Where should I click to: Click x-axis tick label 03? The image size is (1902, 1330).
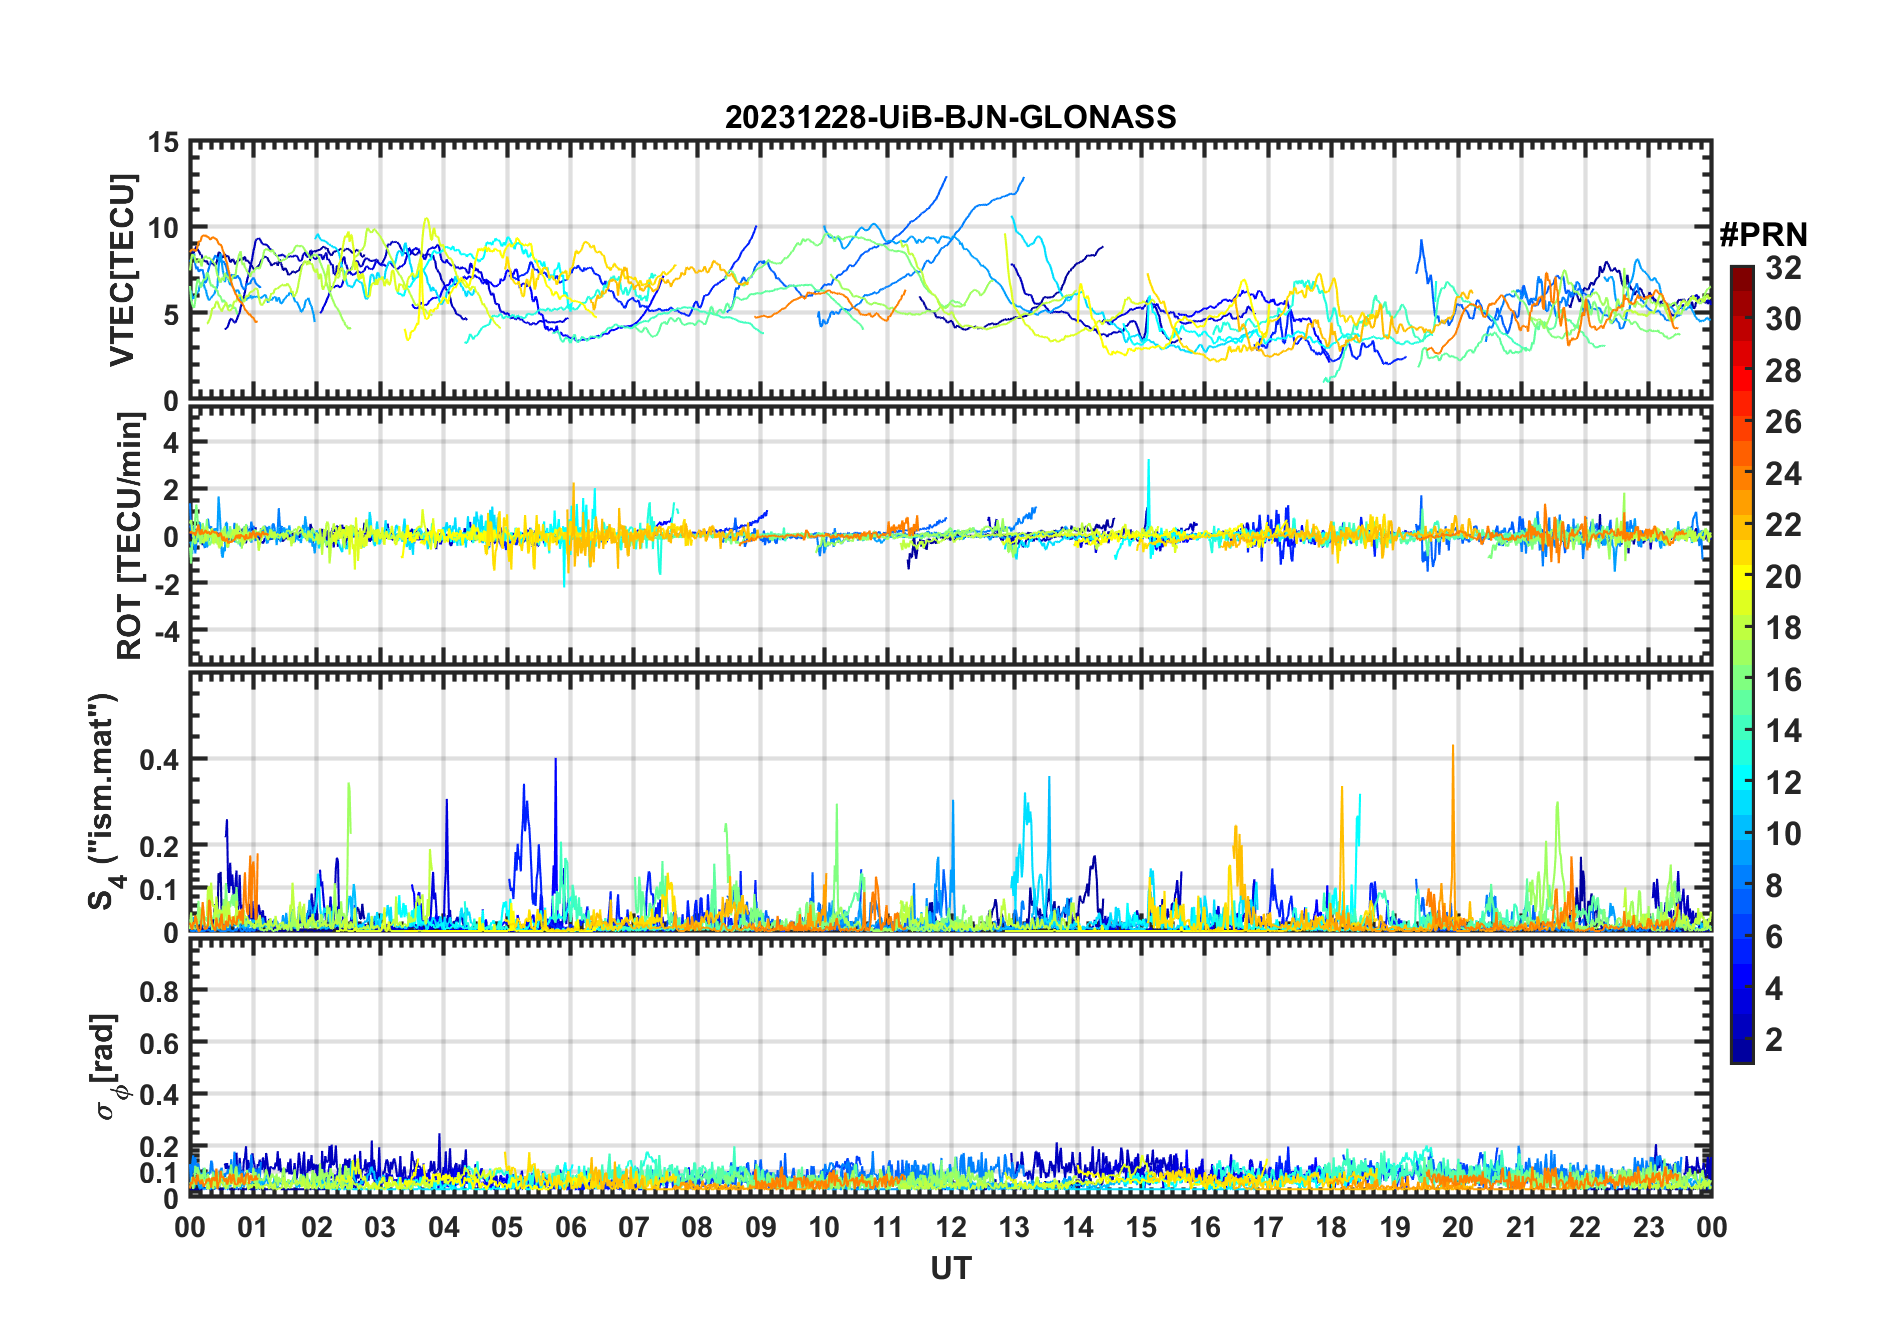(380, 1227)
